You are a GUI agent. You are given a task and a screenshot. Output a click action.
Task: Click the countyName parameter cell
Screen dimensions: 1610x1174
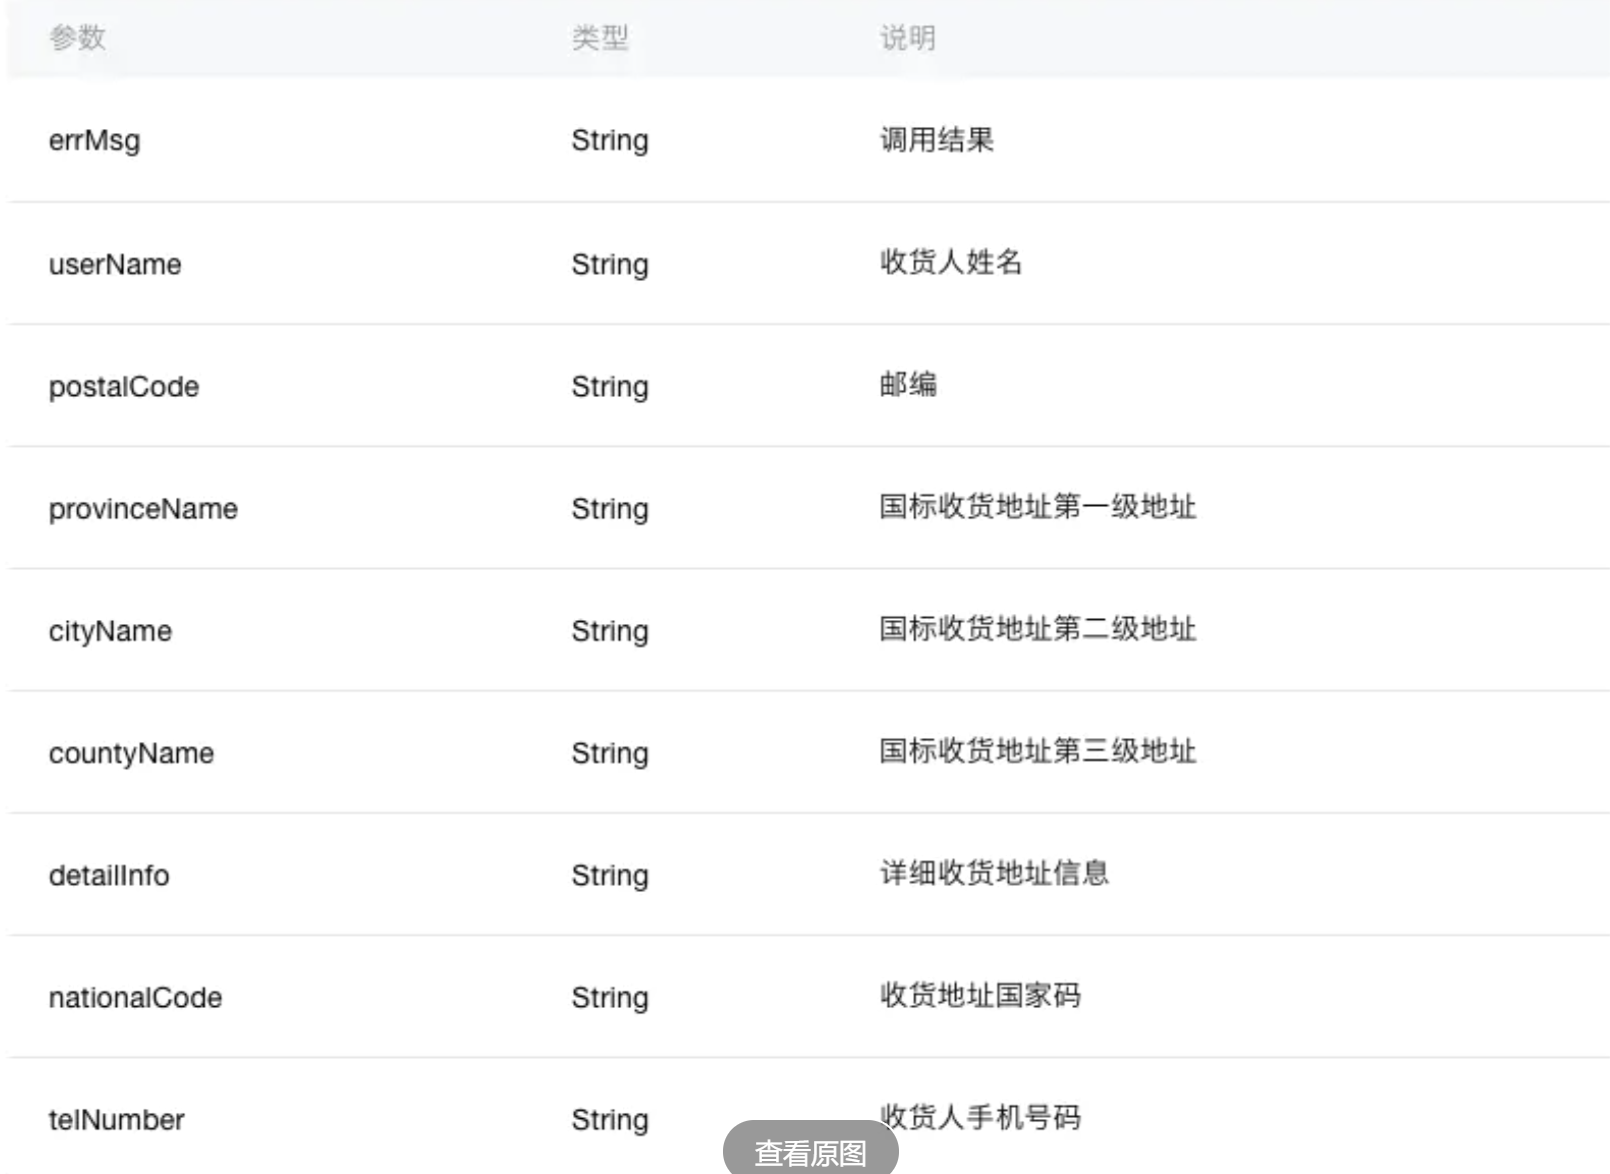tap(131, 754)
